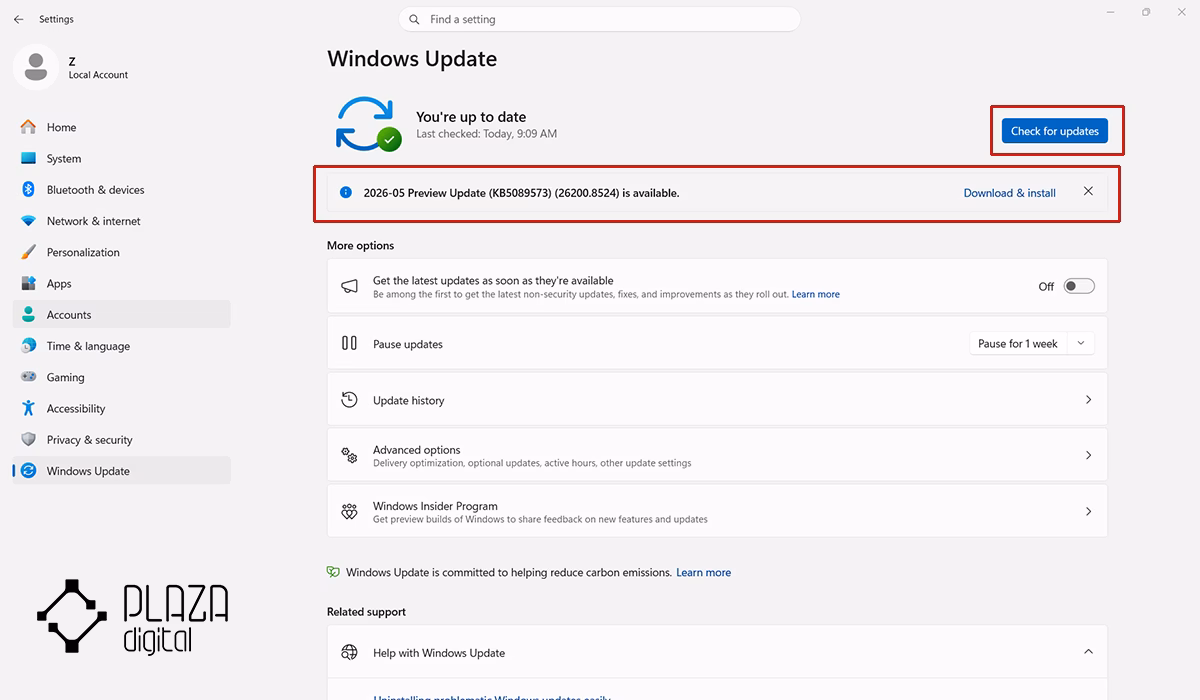Click the search magnifier icon
1200x700 pixels.
tap(415, 19)
